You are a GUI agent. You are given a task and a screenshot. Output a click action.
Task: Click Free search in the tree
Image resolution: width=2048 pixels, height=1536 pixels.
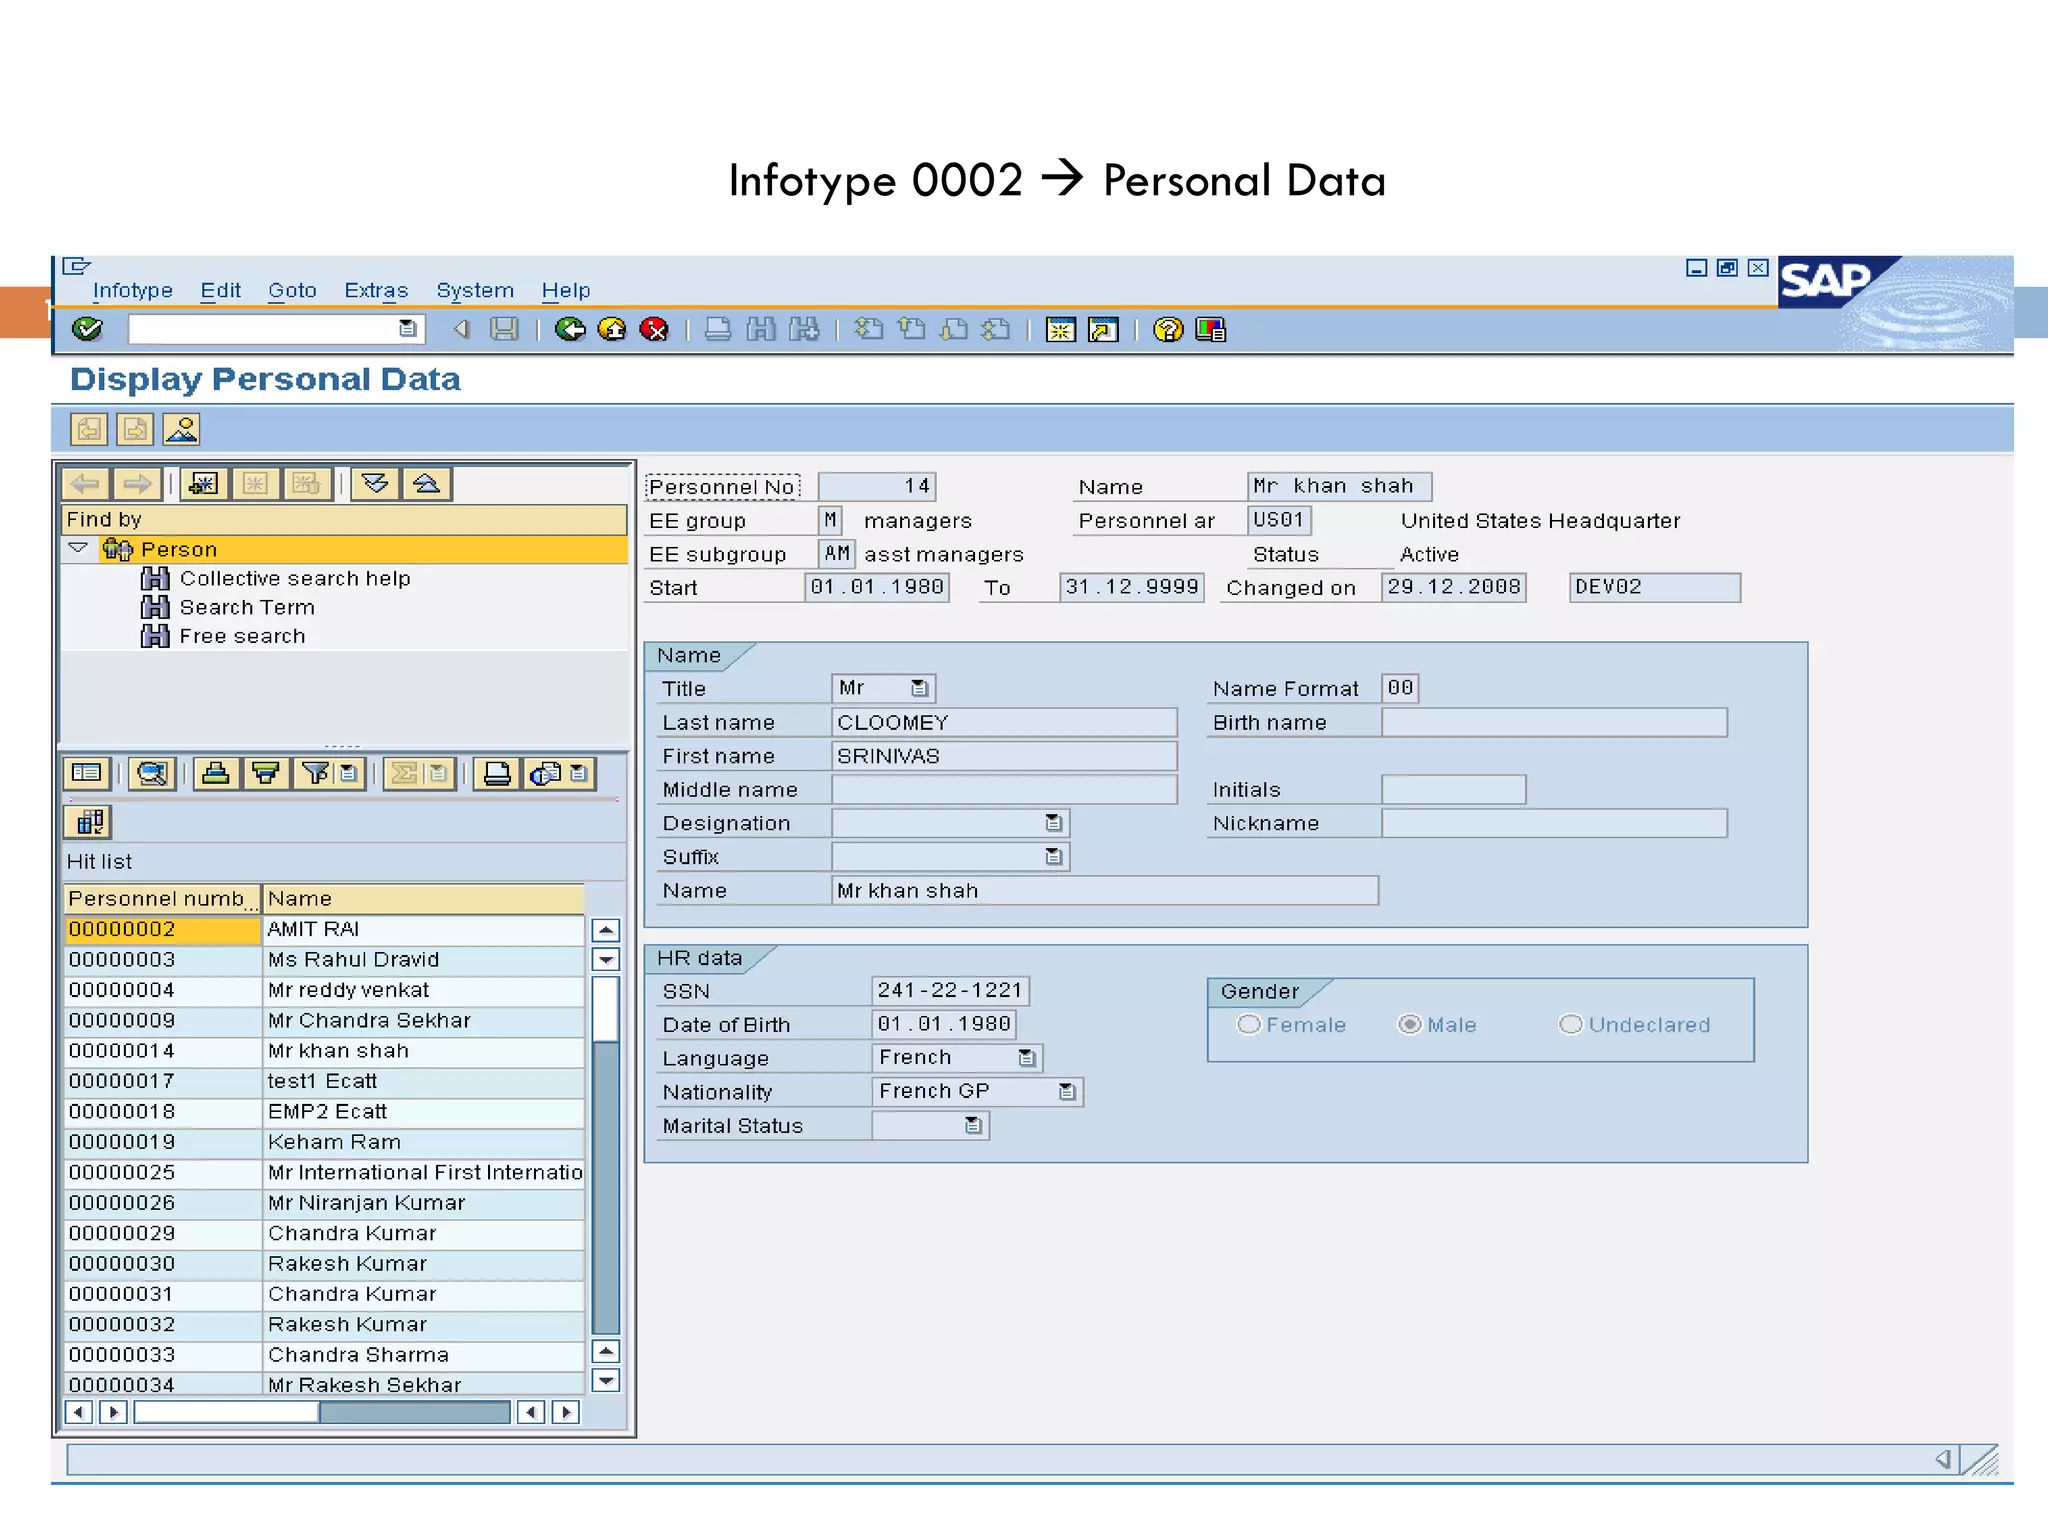pyautogui.click(x=242, y=636)
